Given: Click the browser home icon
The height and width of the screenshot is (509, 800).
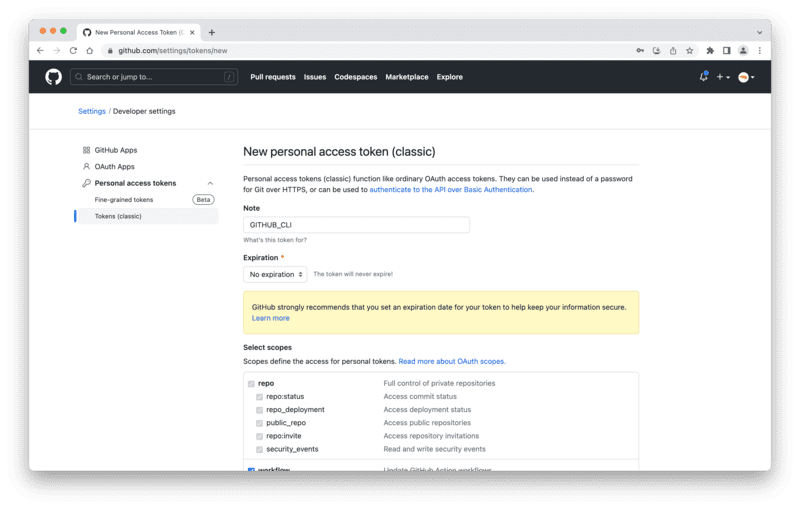Looking at the screenshot, I should coord(90,50).
